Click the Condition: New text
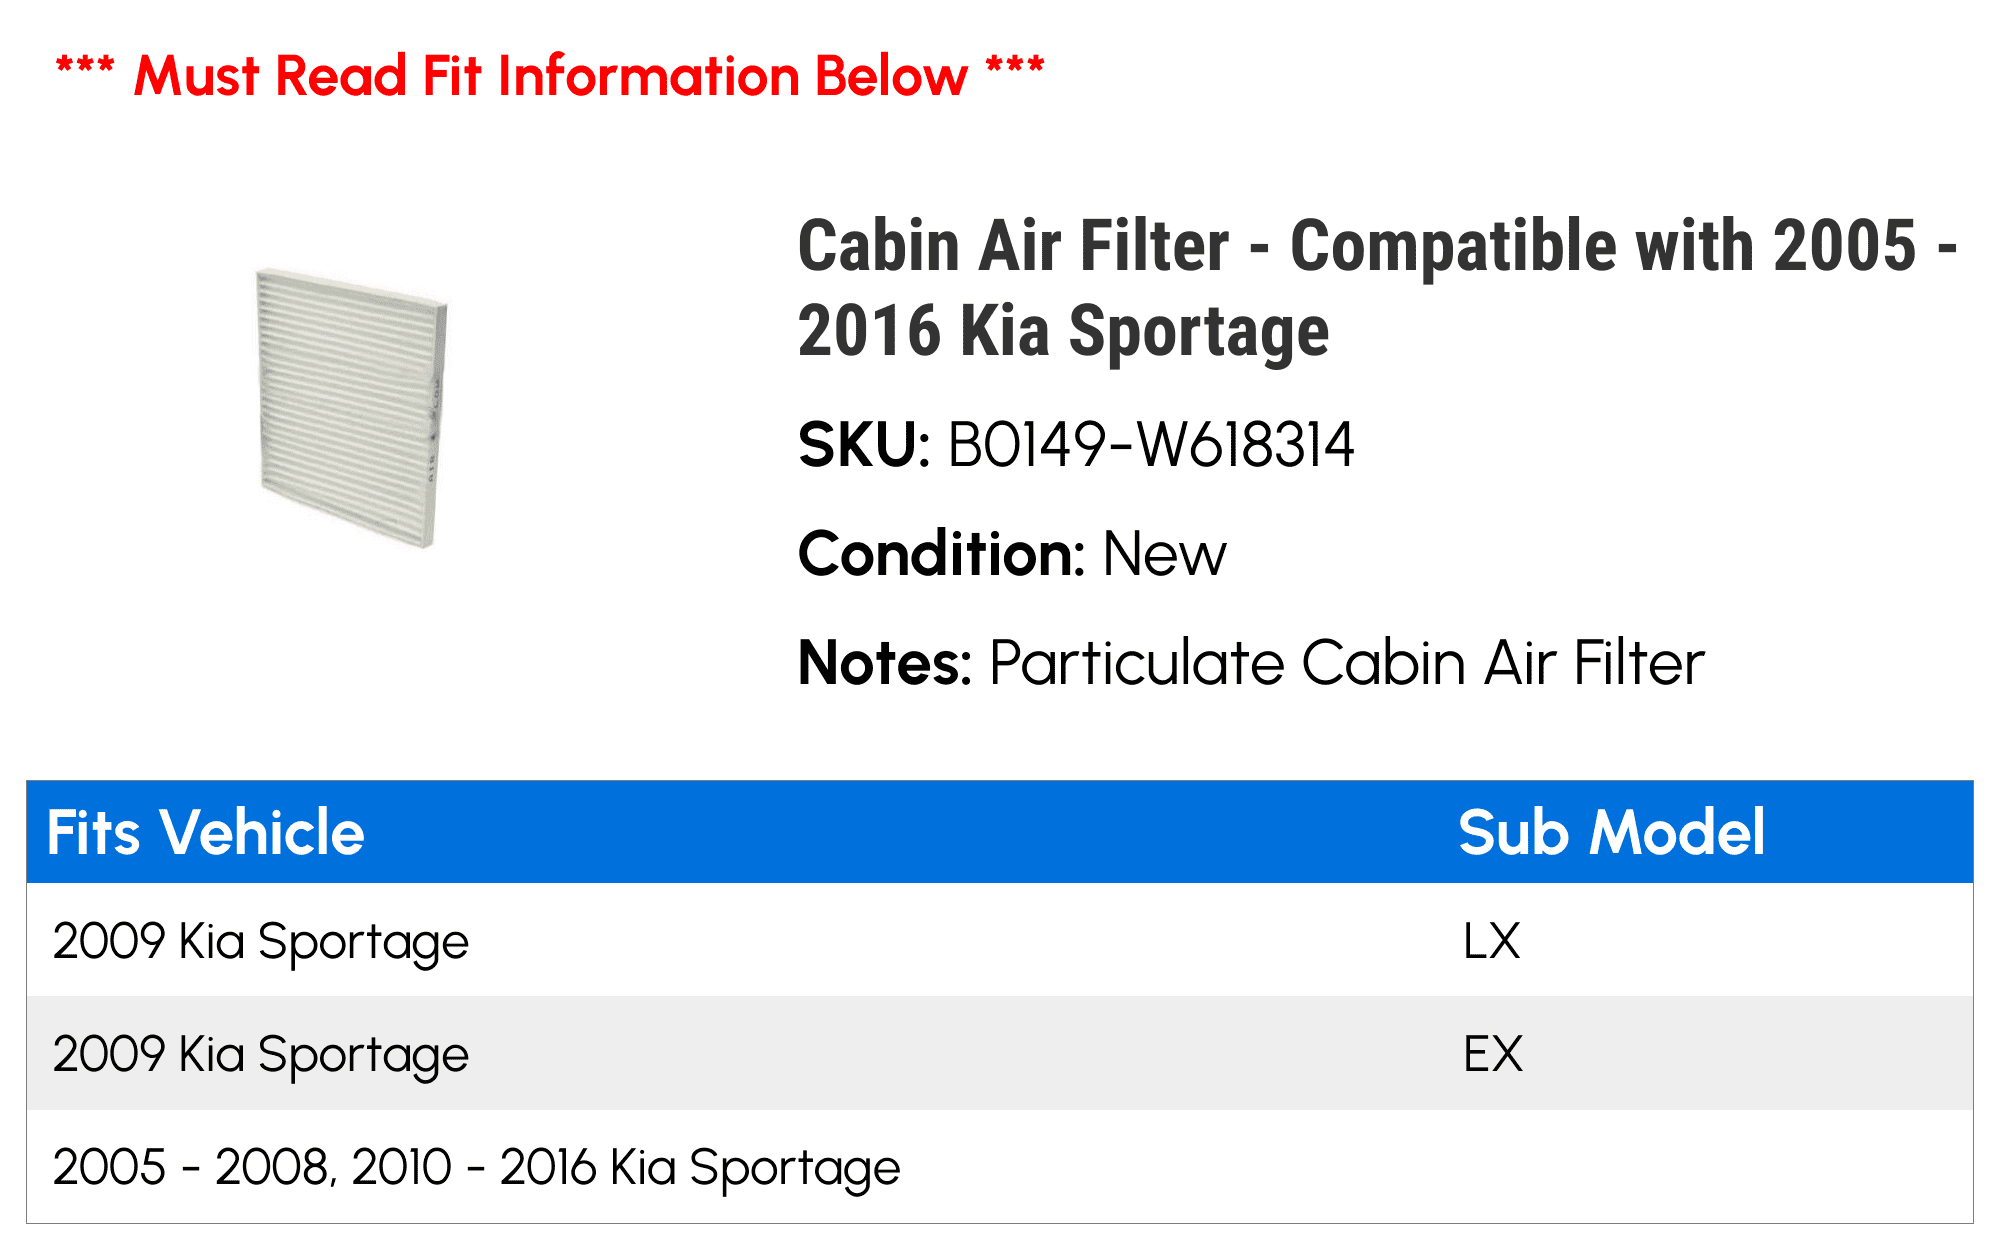The height and width of the screenshot is (1249, 2000). (1012, 554)
